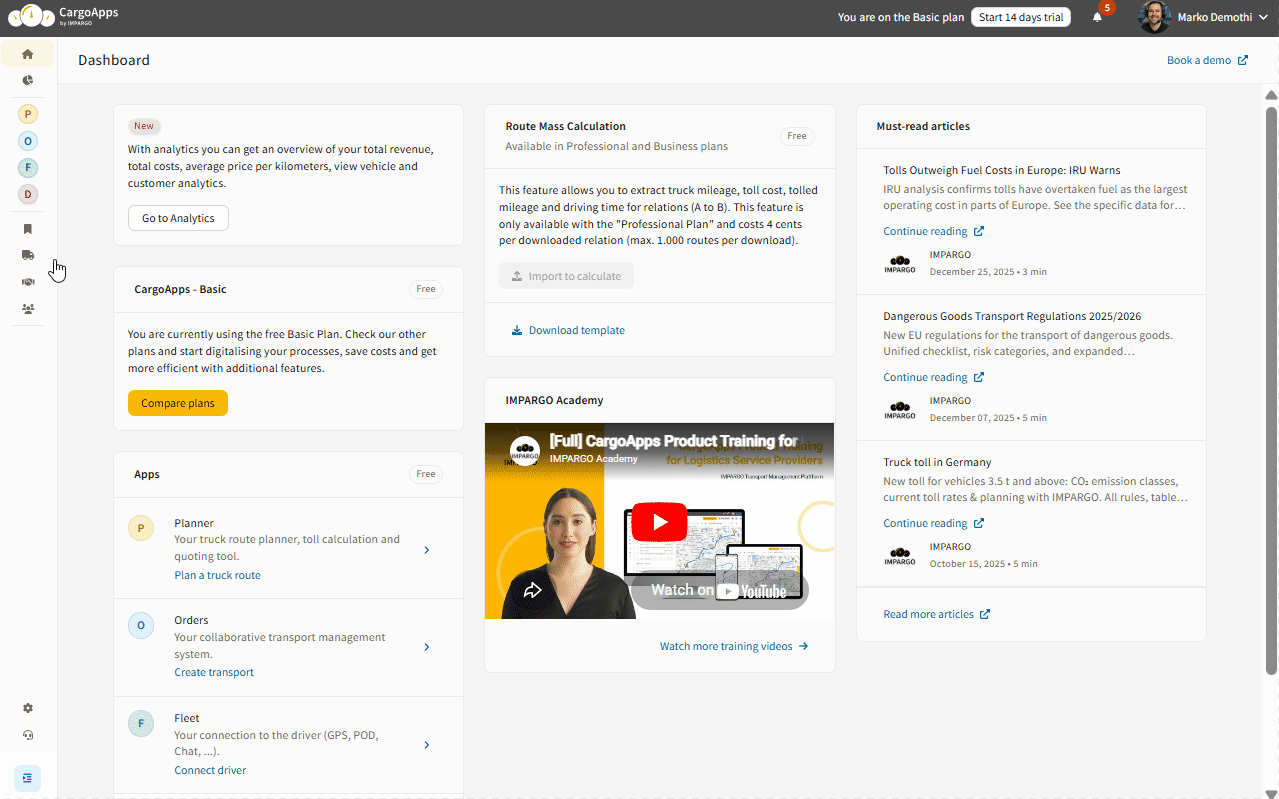Click Watch on YouTube in the video

pyautogui.click(x=719, y=590)
